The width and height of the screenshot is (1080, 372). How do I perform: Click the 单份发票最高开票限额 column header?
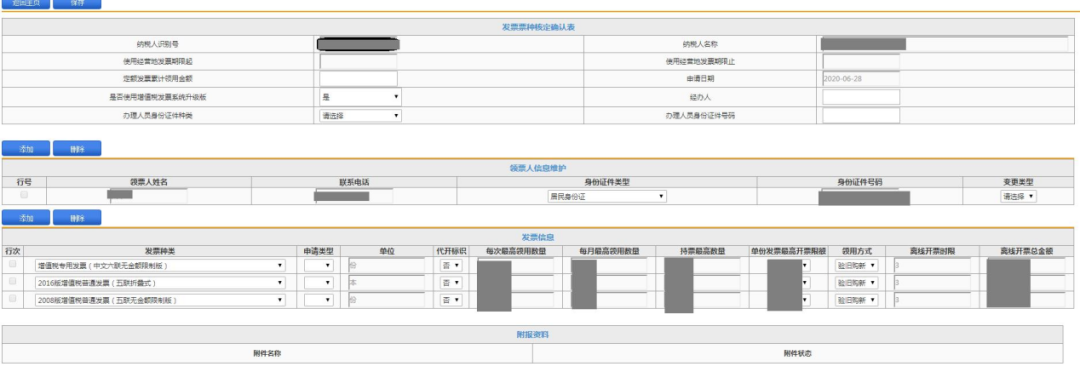point(789,251)
